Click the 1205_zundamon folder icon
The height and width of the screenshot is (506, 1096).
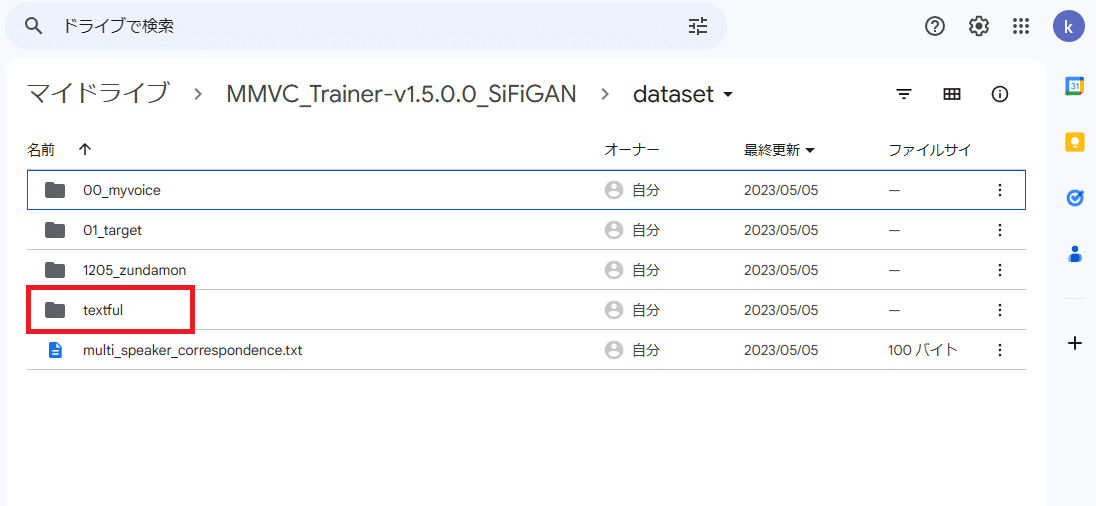tap(55, 270)
